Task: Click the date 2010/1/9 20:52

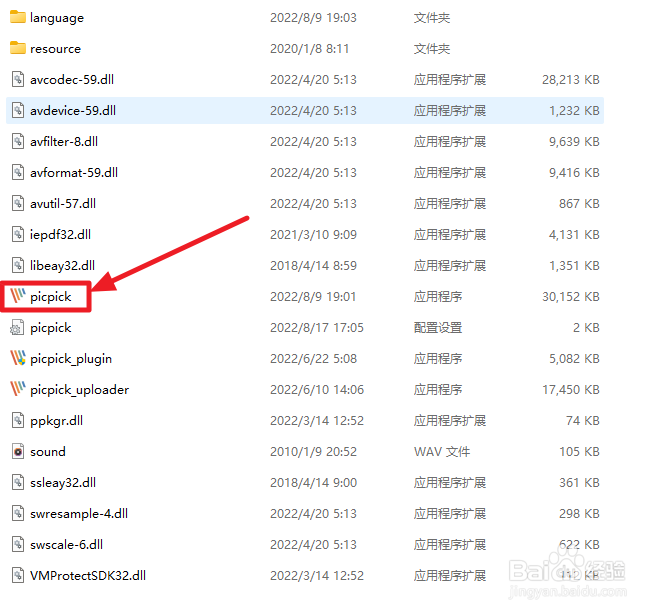Action: click(x=313, y=452)
